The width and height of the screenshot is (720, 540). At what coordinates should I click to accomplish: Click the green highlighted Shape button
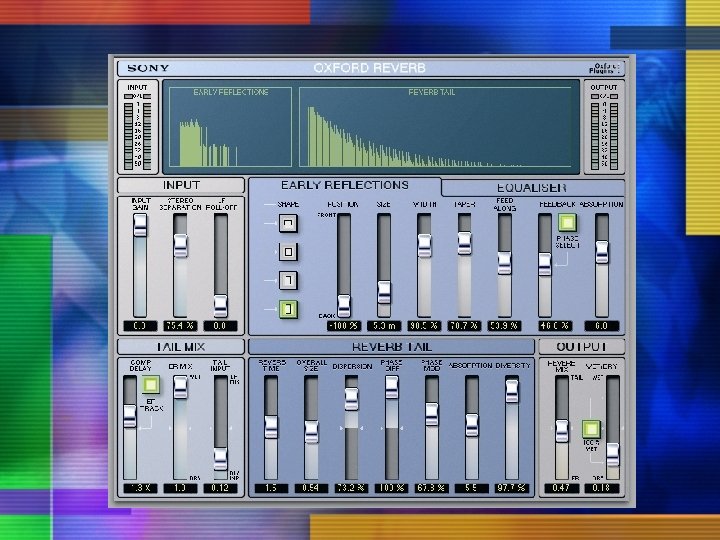click(x=288, y=309)
